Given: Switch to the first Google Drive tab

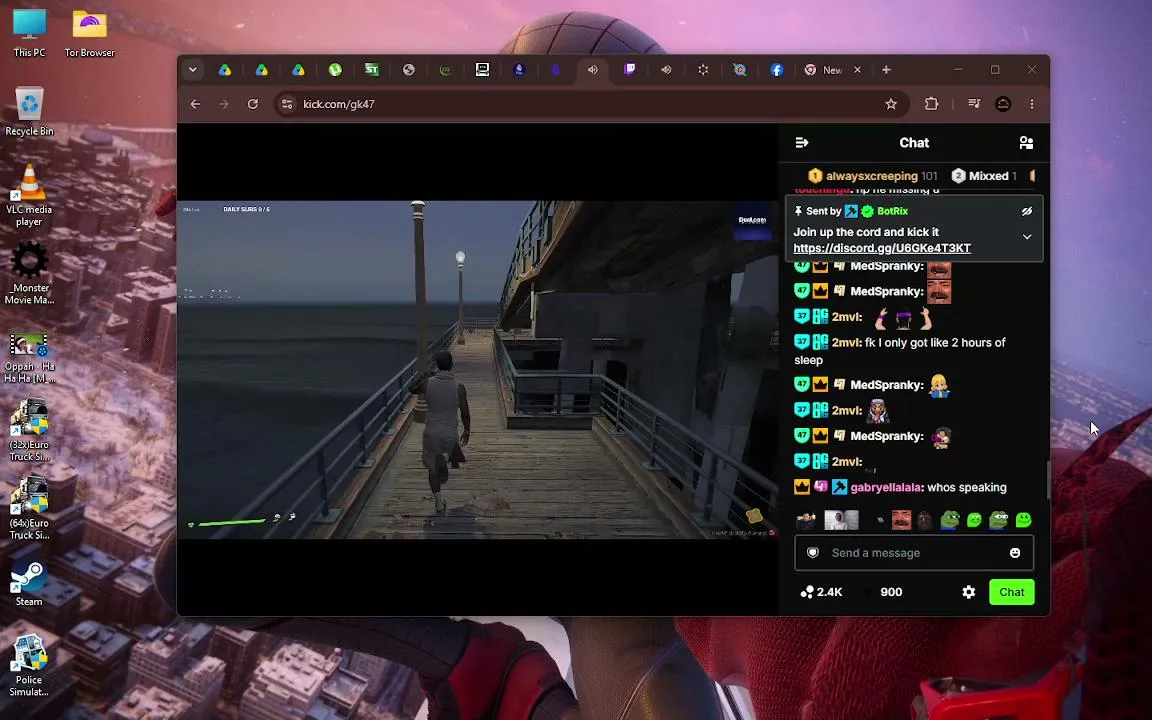Looking at the screenshot, I should [225, 70].
